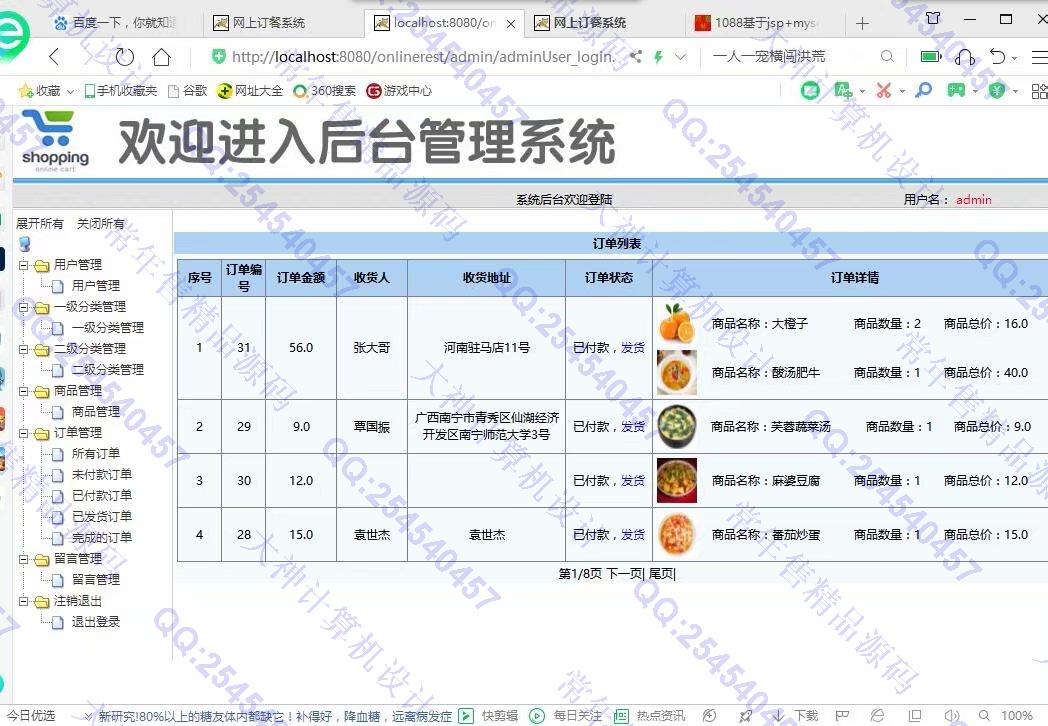Open the 网址大全 bookmark
This screenshot has width=1048, height=726.
(251, 90)
